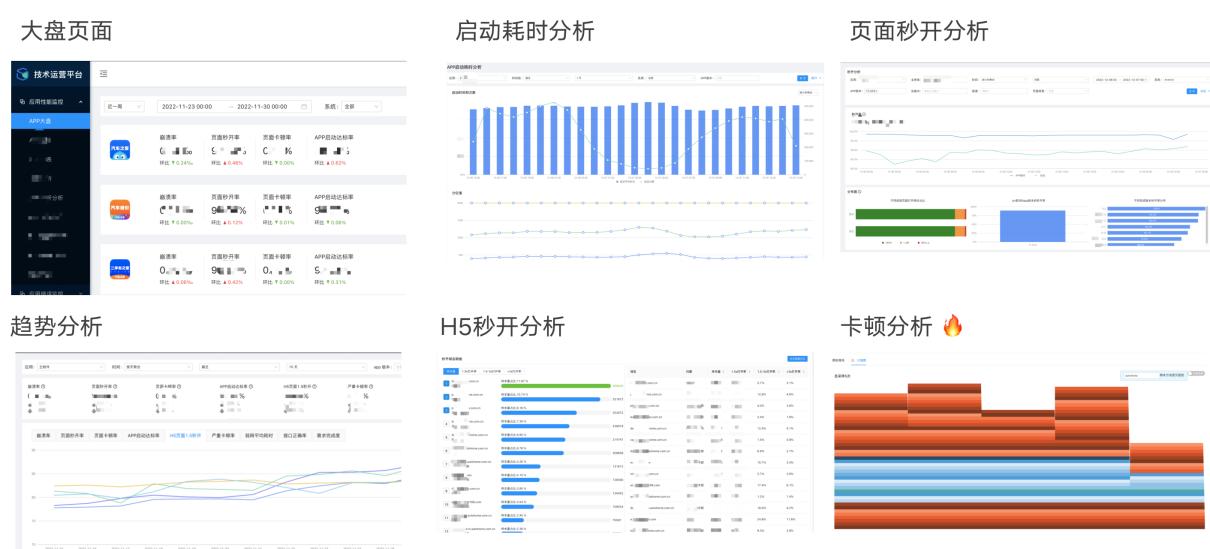Open the calendar icon in date range
This screenshot has width=1210, height=549.
click(304, 106)
